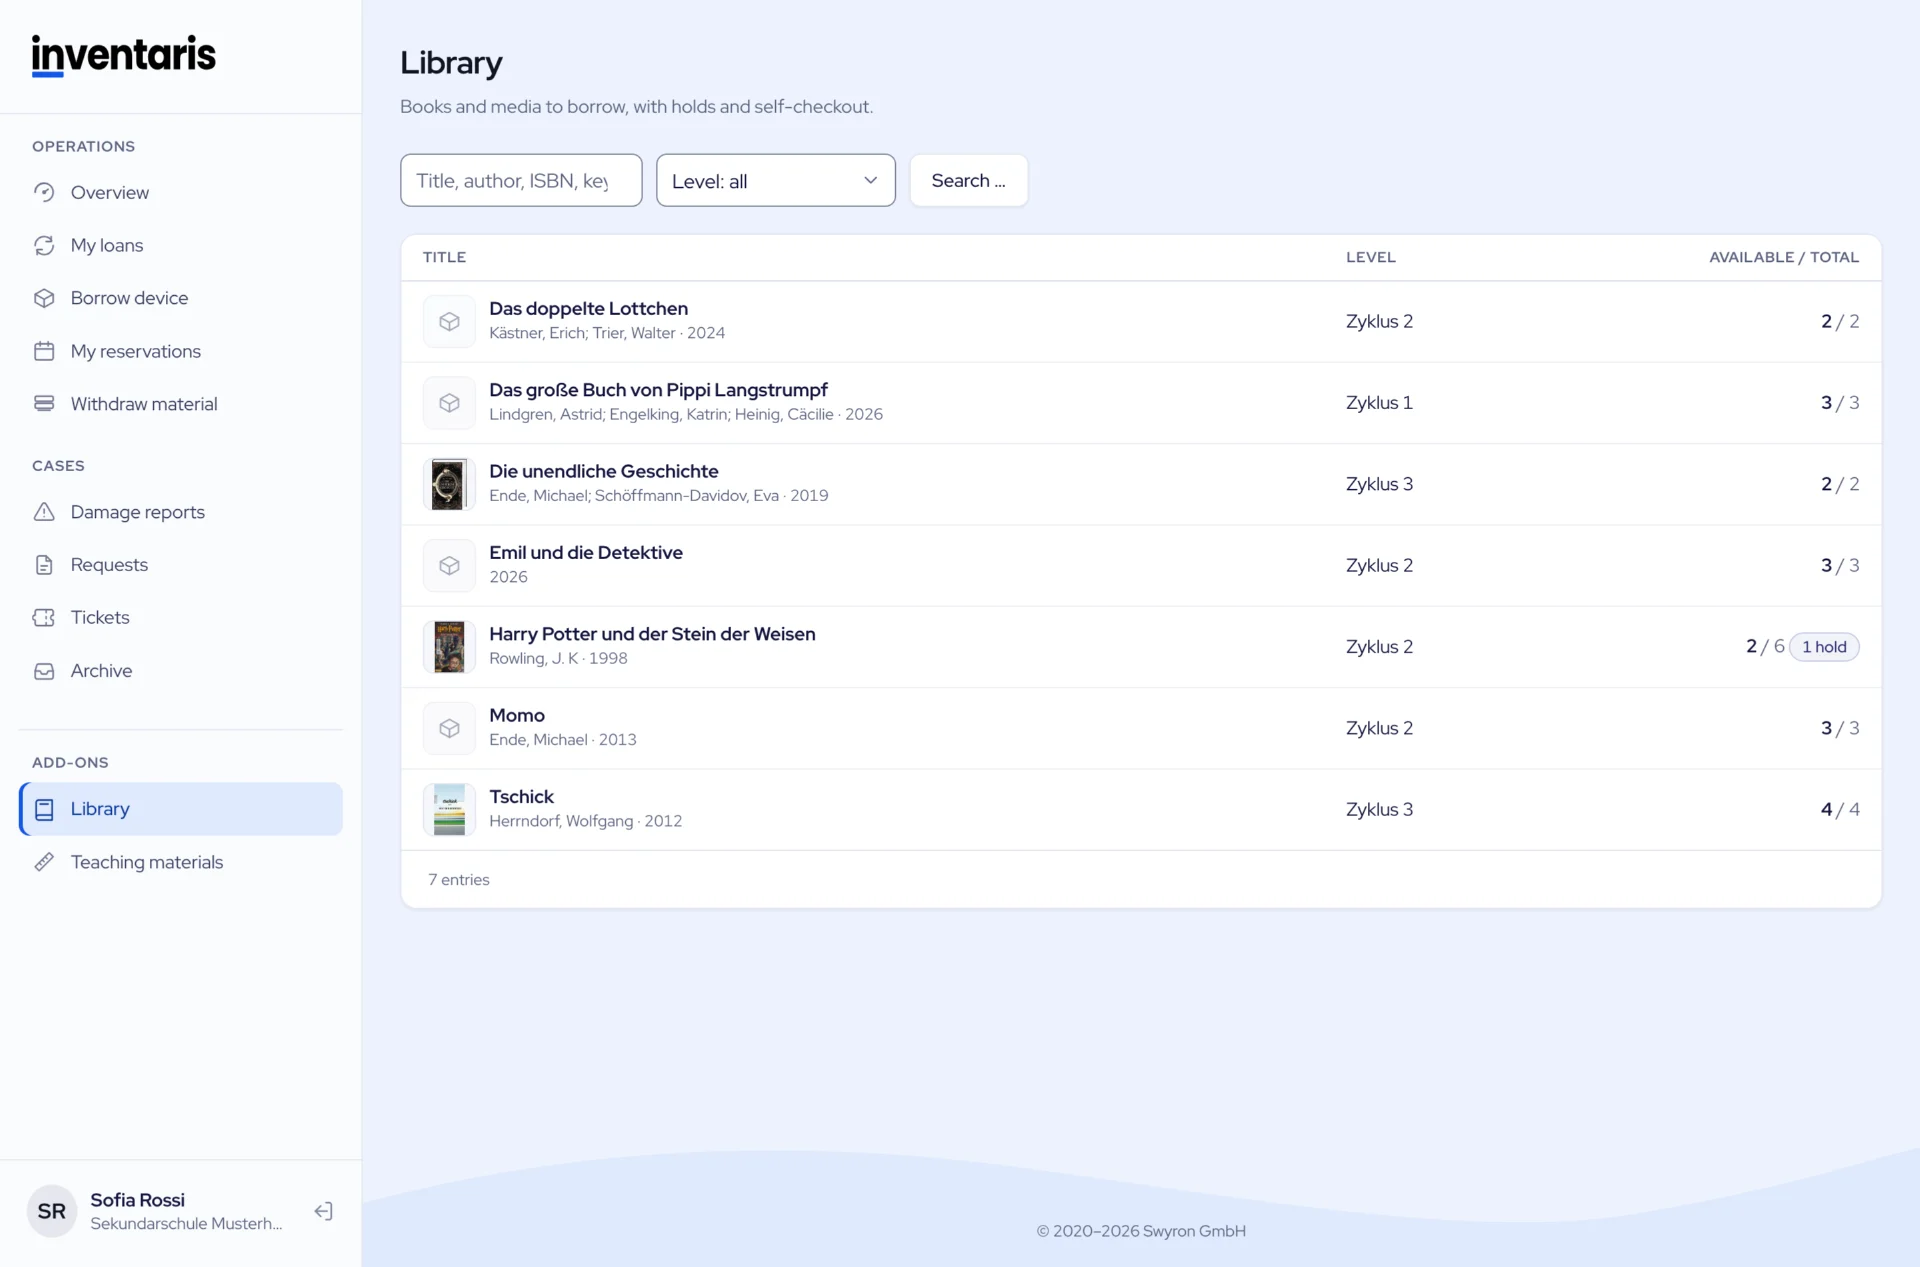Click Die unendliche Geschichte cover thumbnail
The width and height of the screenshot is (1920, 1267).
click(449, 484)
